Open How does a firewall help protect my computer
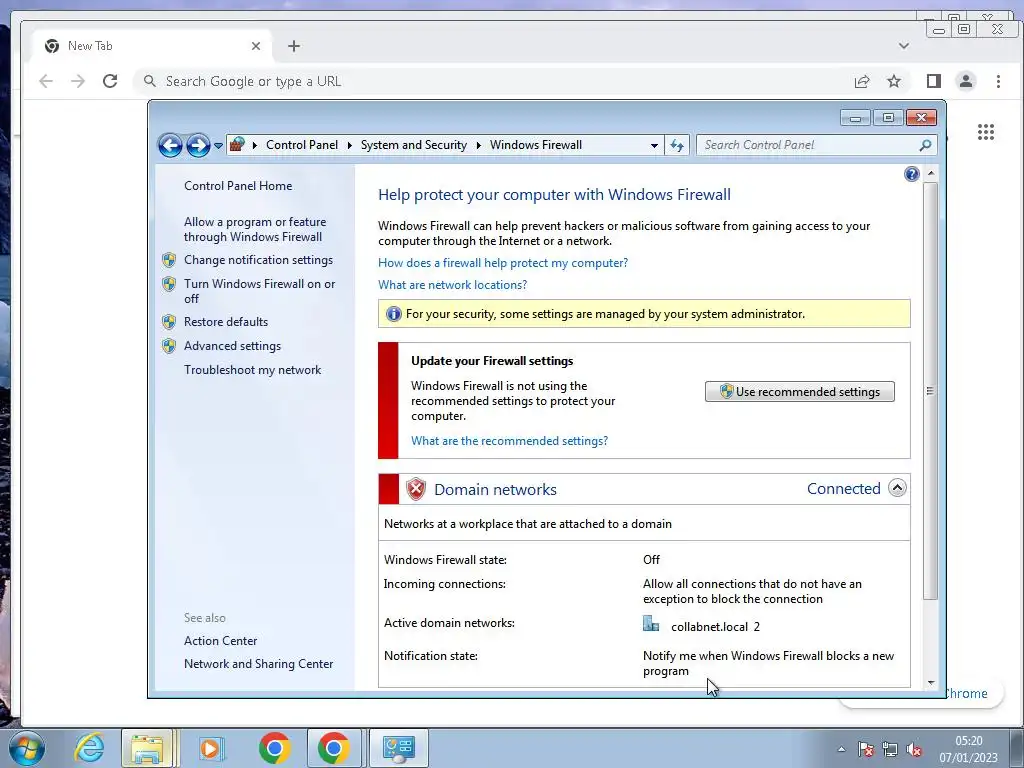Screen dimensions: 1024x768 point(503,263)
